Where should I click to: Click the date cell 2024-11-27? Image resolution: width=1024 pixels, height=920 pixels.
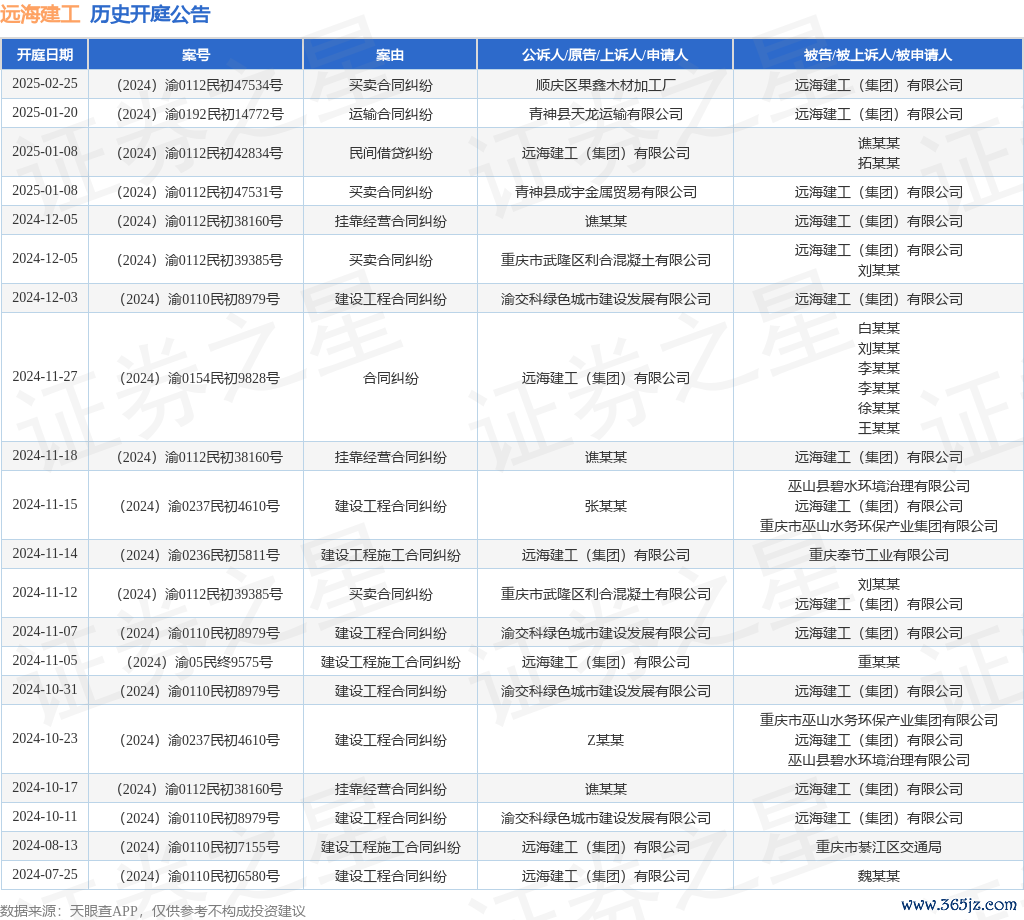[44, 377]
